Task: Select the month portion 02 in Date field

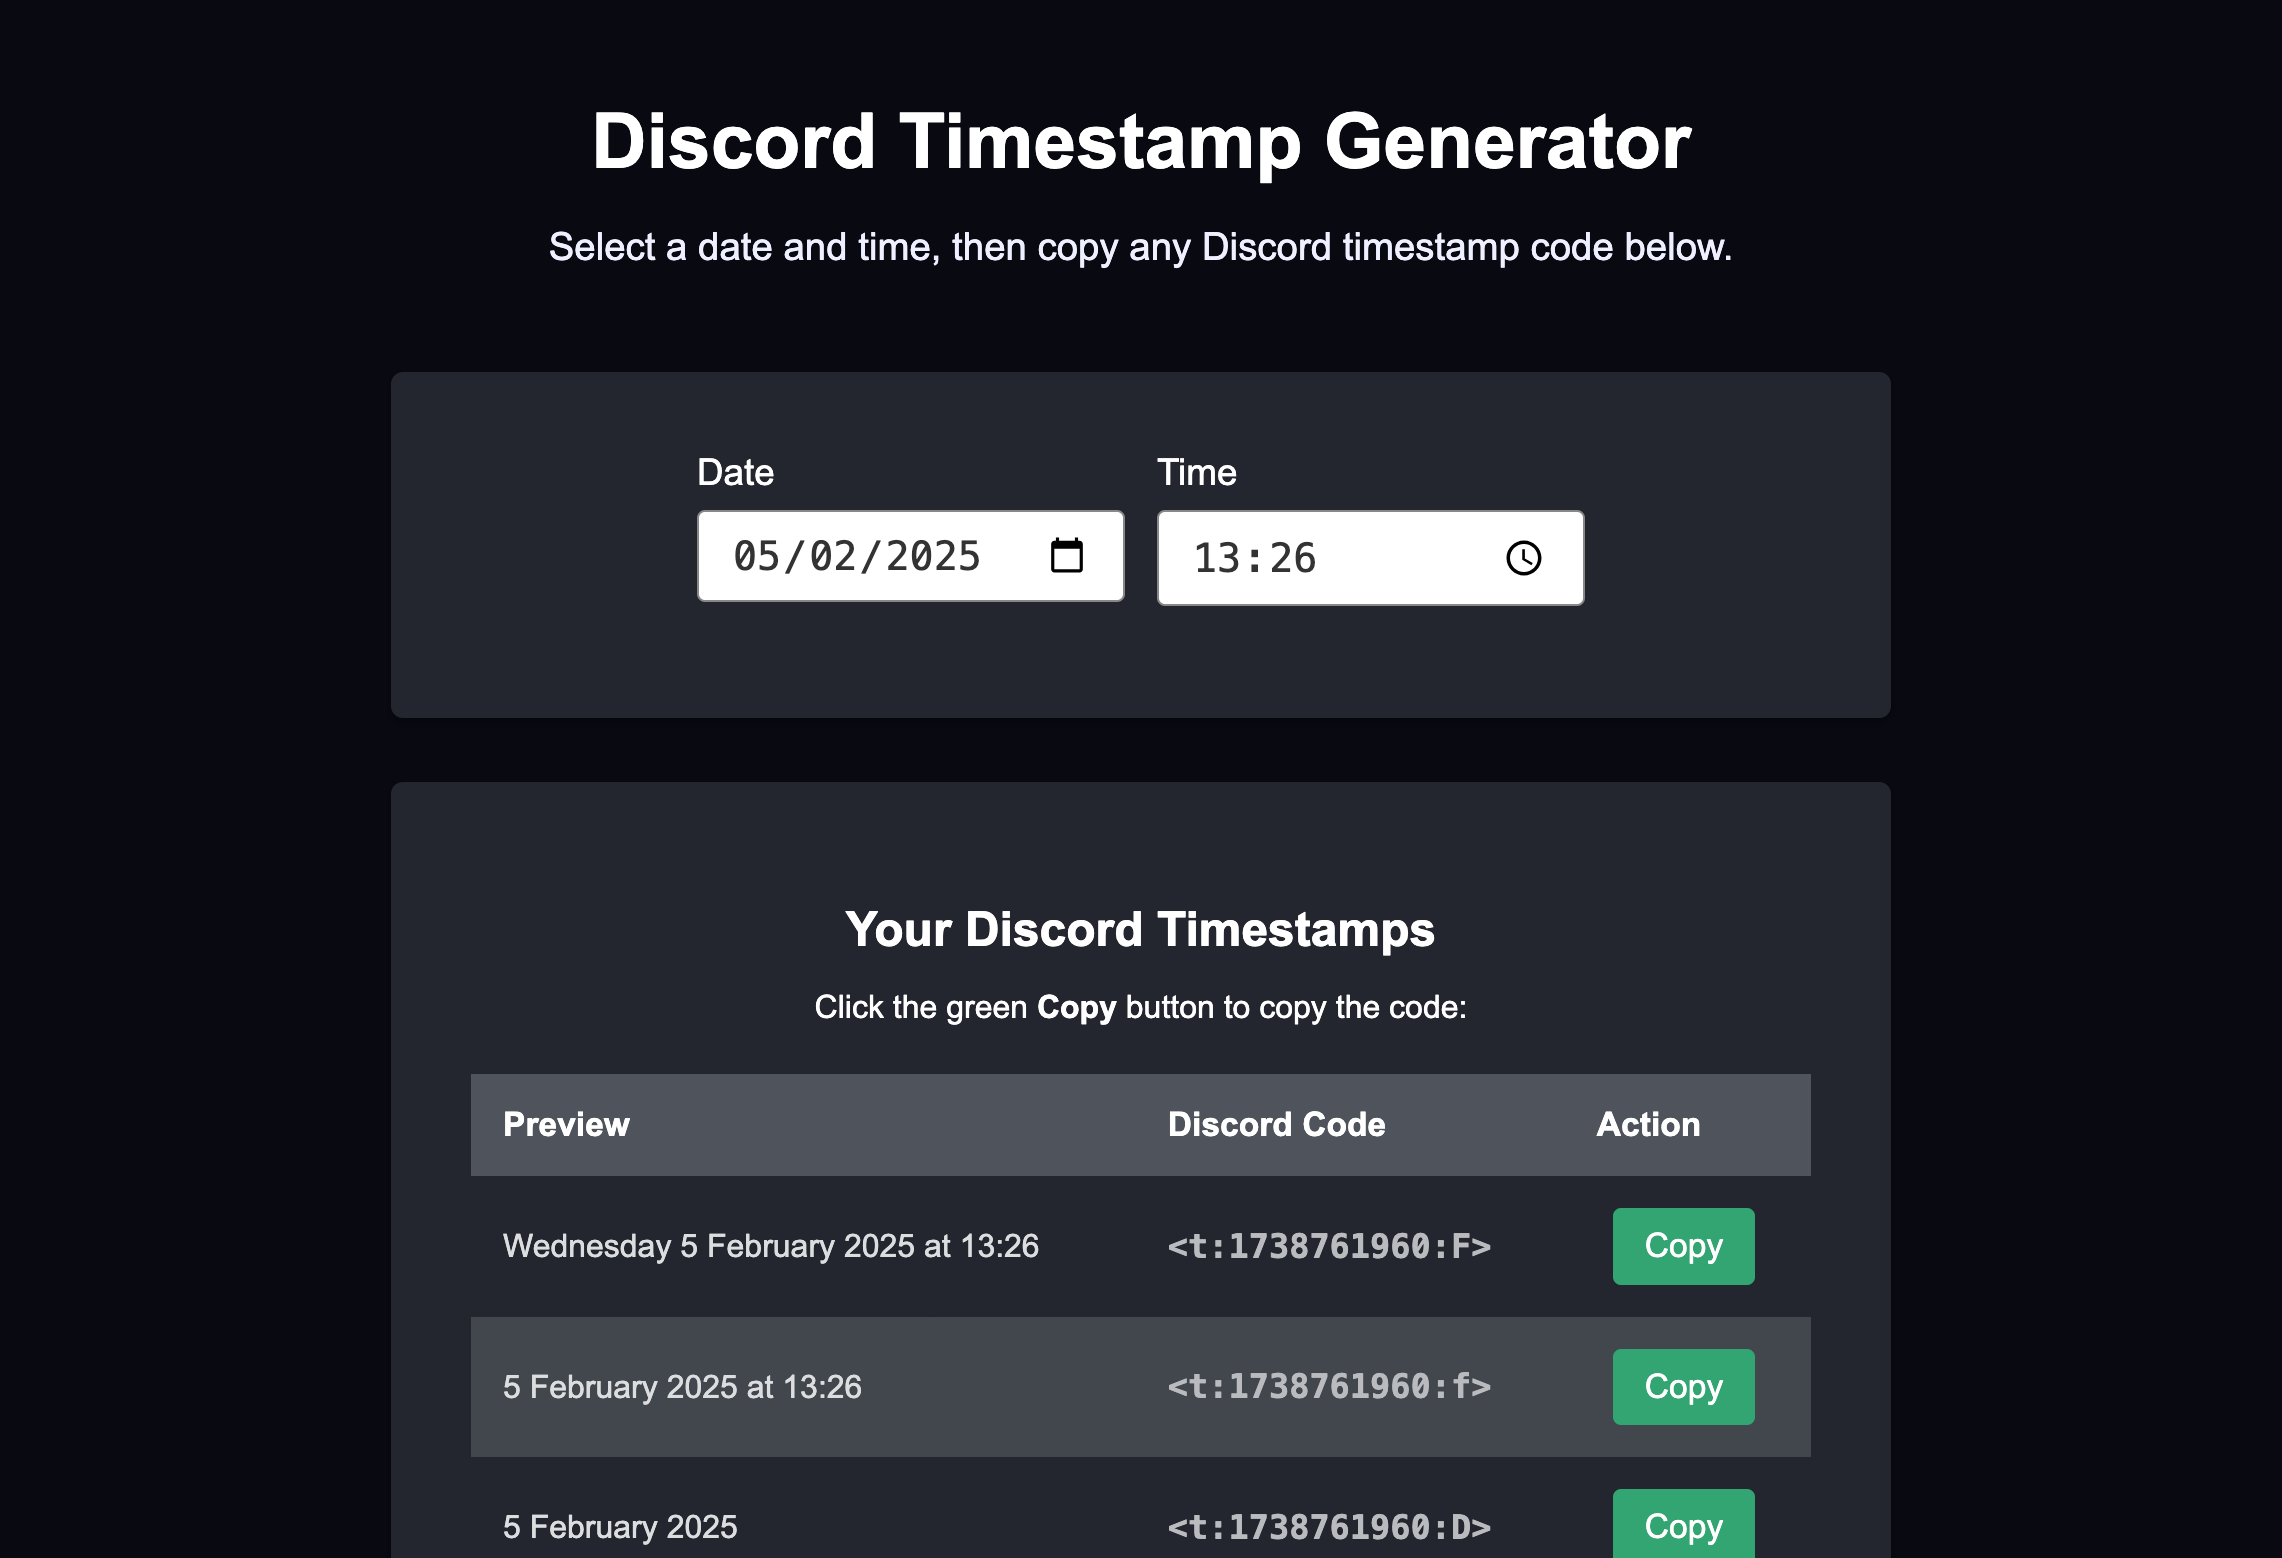Action: click(833, 556)
